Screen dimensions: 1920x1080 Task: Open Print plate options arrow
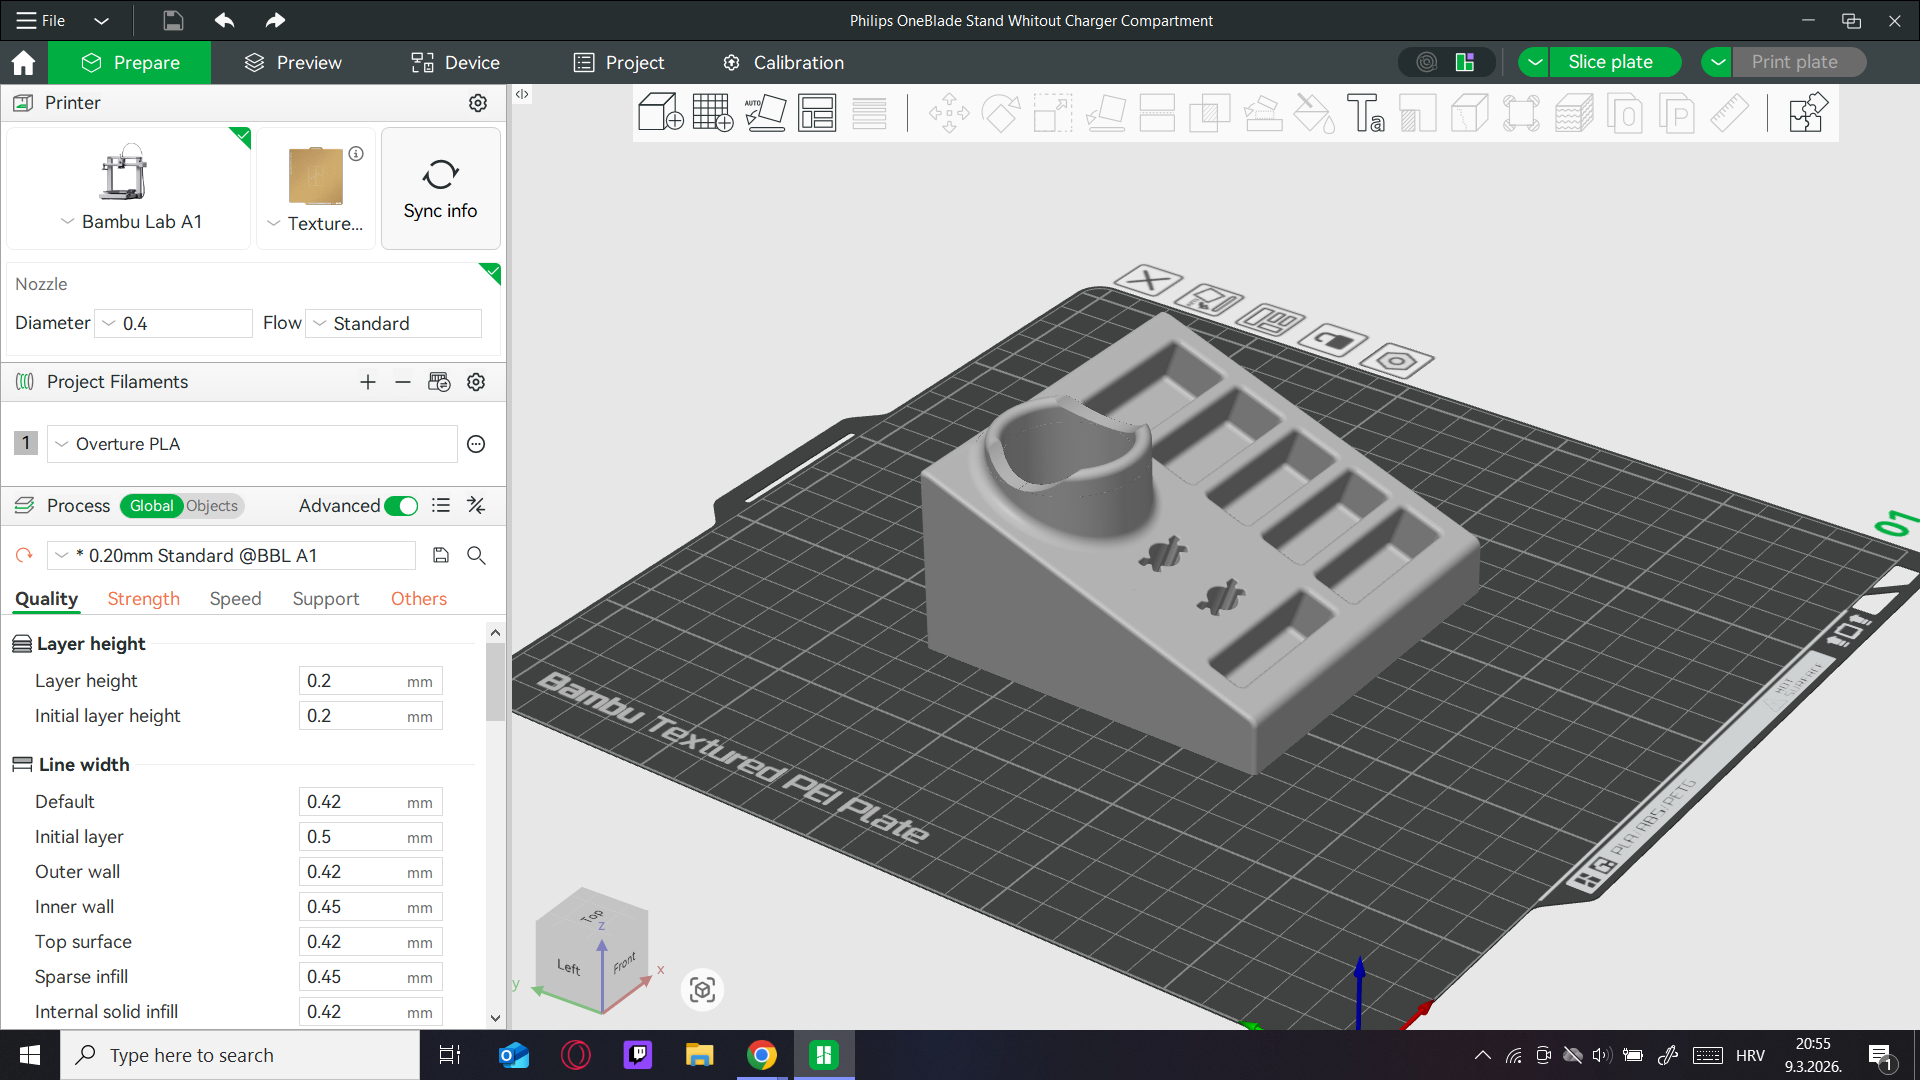1717,62
